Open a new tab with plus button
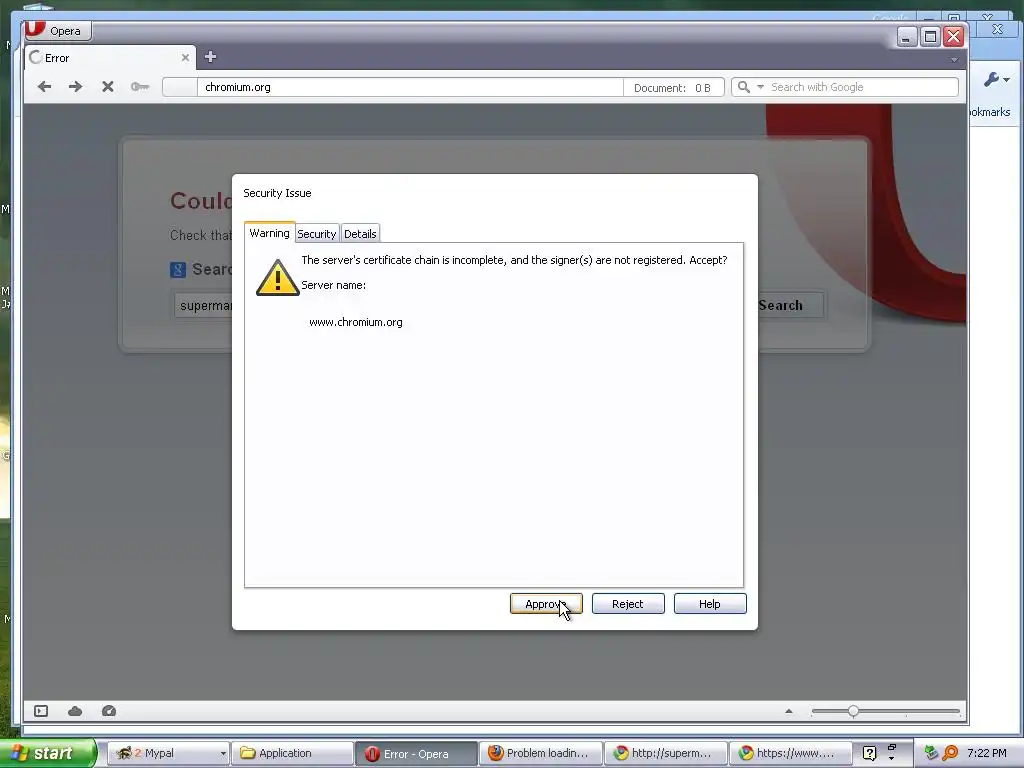This screenshot has height=768, width=1024. (x=210, y=57)
